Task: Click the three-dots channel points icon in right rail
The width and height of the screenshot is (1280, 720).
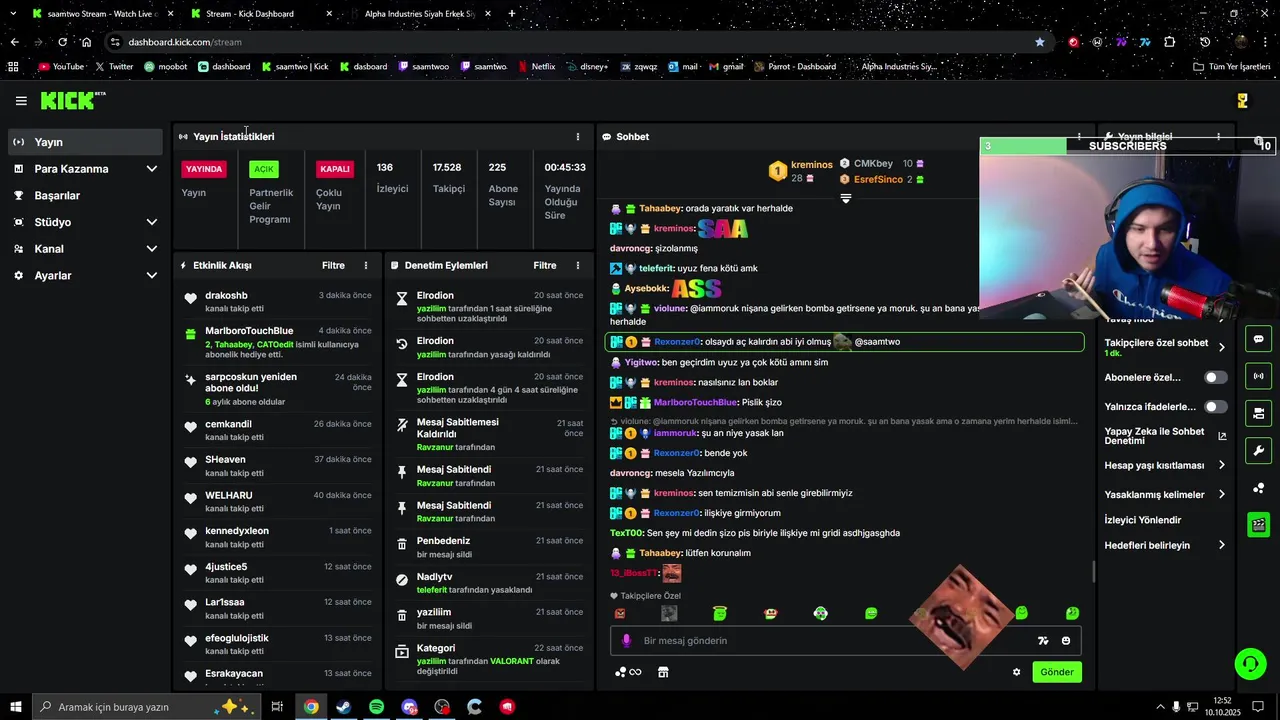Action: pos(1259,488)
